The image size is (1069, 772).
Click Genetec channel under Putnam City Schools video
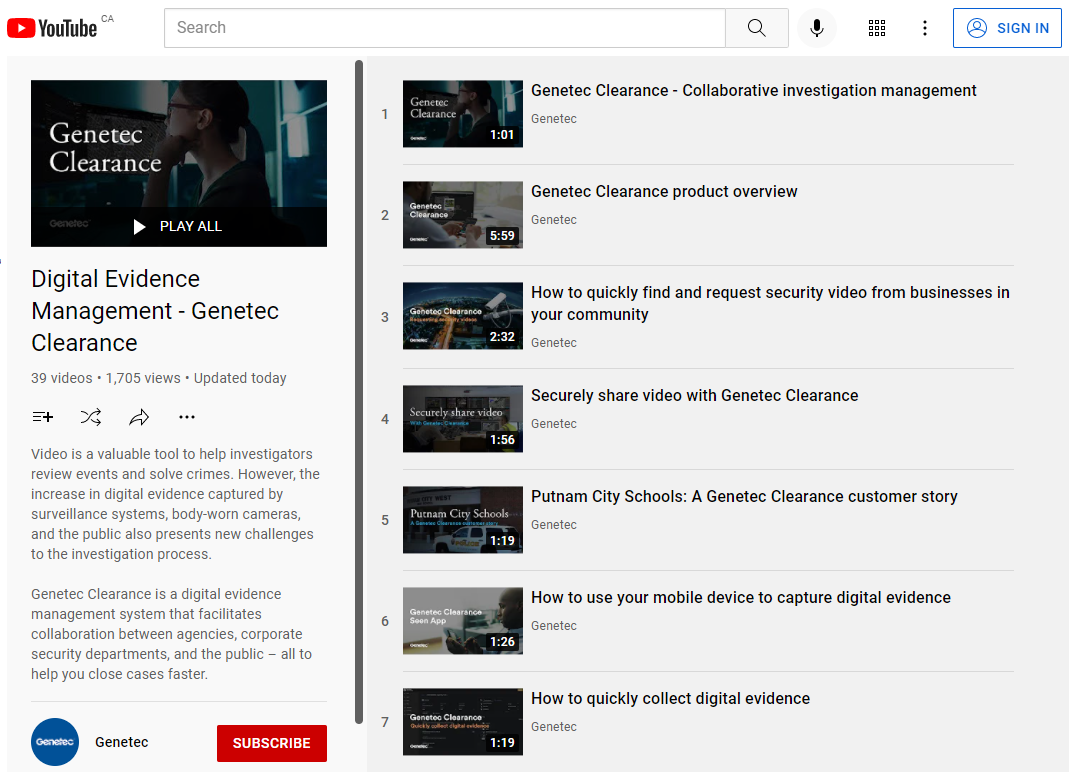pos(554,524)
